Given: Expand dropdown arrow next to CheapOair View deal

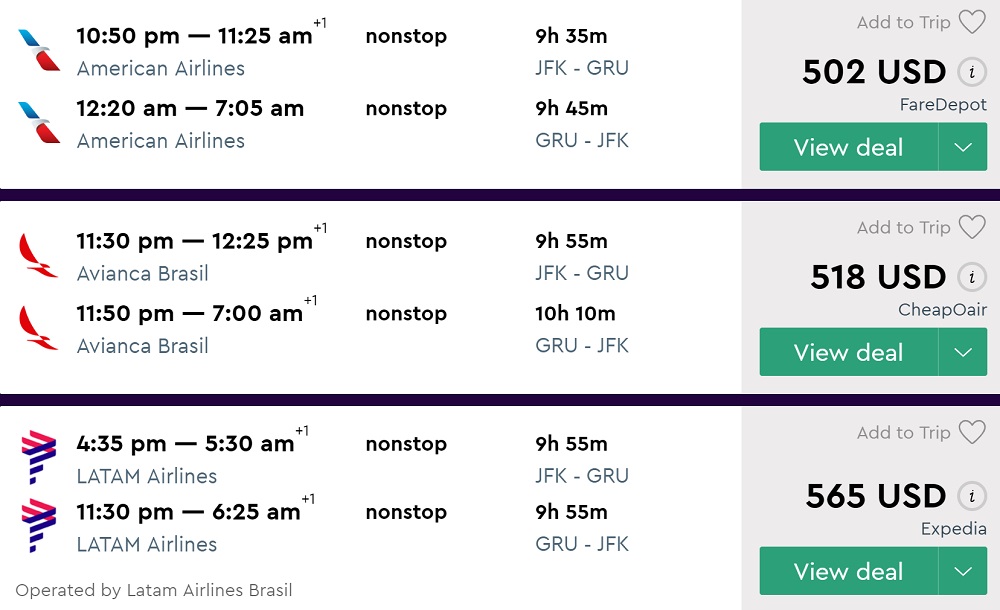Looking at the screenshot, I should click(963, 352).
